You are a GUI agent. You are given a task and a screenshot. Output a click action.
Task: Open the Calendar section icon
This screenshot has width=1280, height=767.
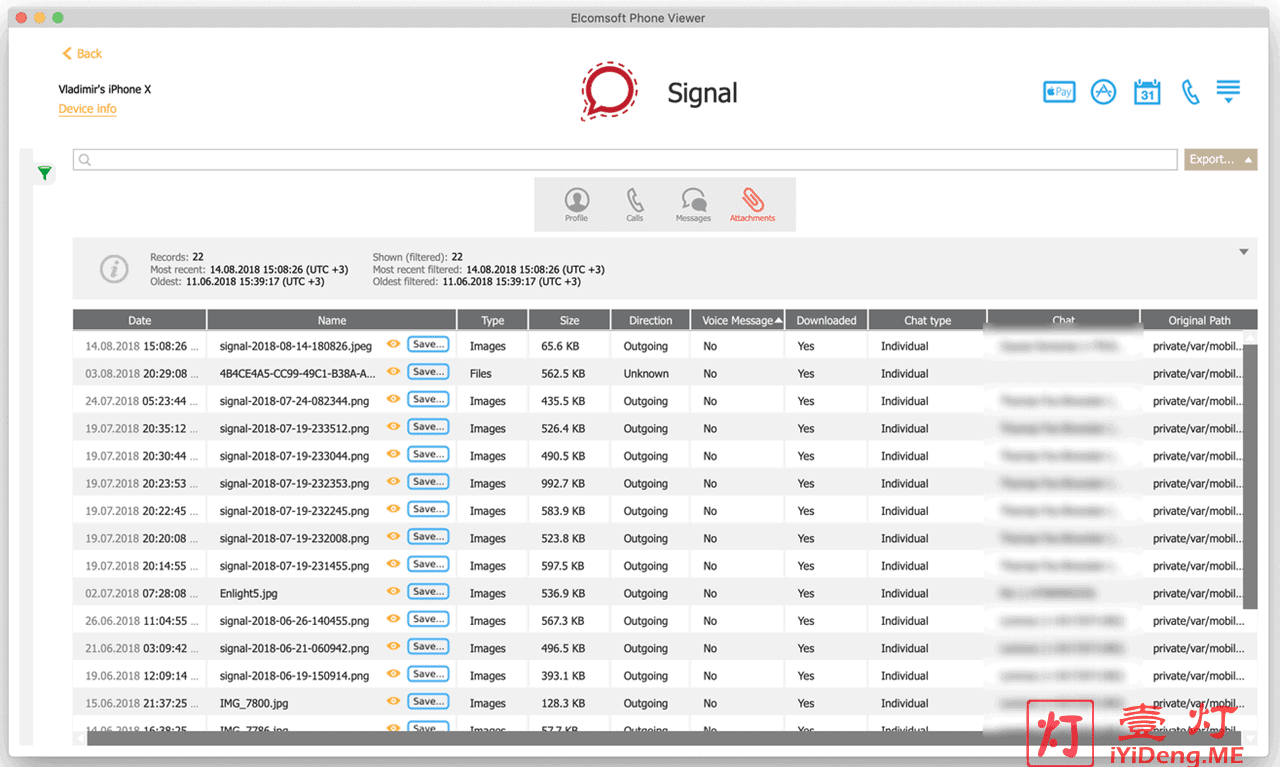click(x=1147, y=92)
